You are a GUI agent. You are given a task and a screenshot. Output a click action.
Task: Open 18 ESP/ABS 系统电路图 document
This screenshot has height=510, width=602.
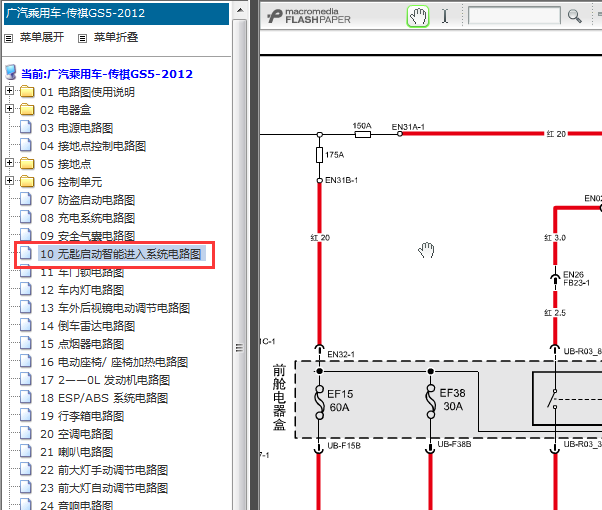coord(104,399)
